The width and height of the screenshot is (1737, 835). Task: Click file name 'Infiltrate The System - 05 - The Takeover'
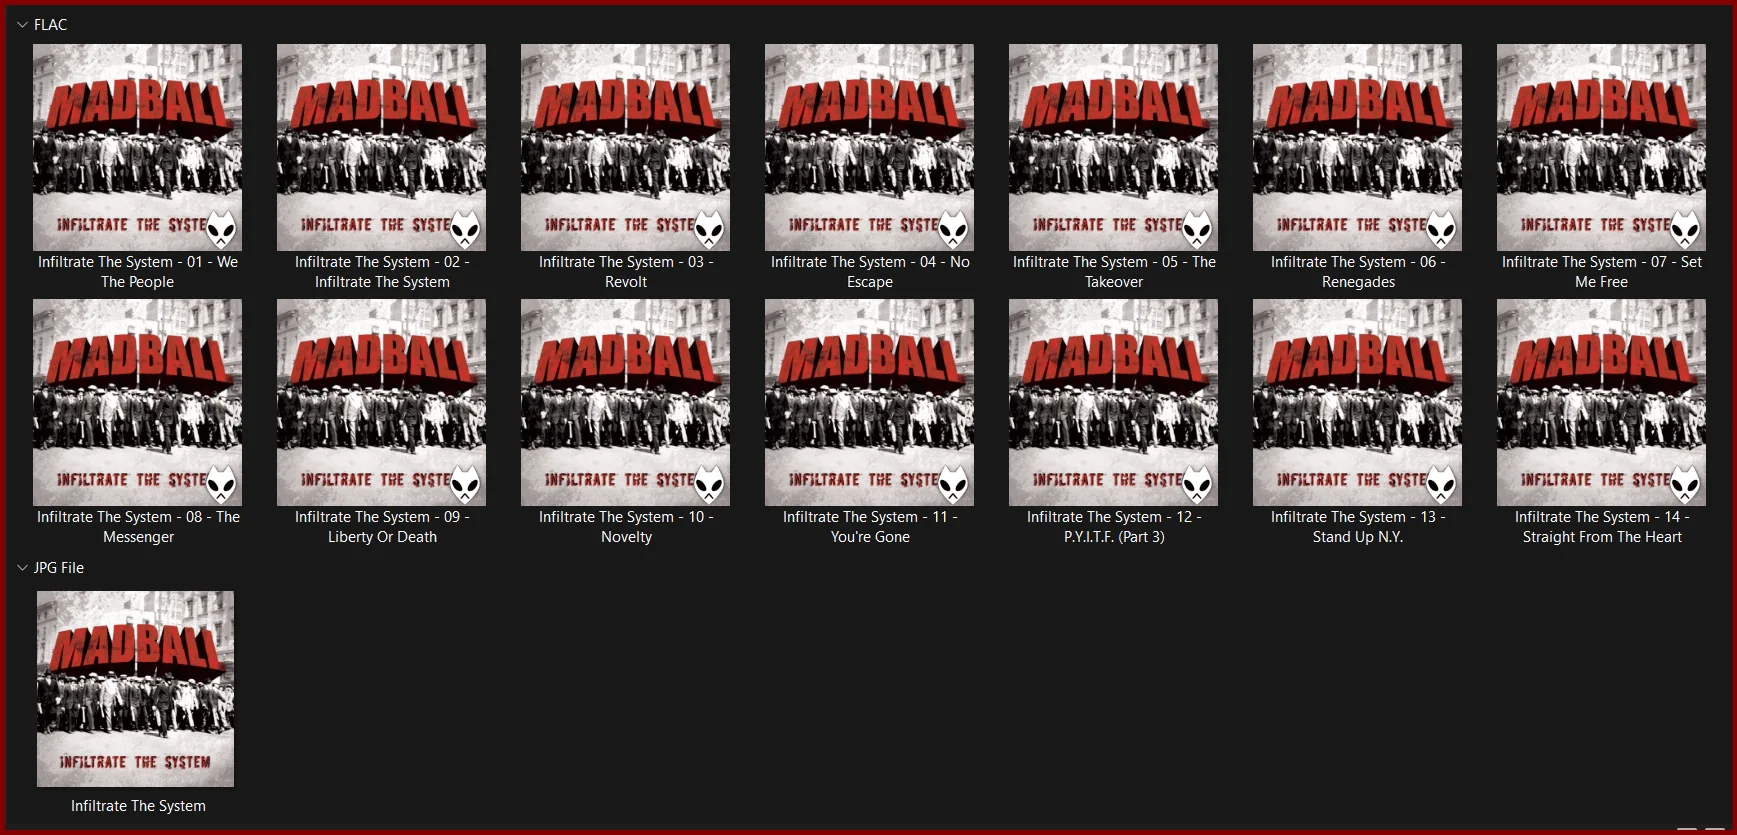1114,272
